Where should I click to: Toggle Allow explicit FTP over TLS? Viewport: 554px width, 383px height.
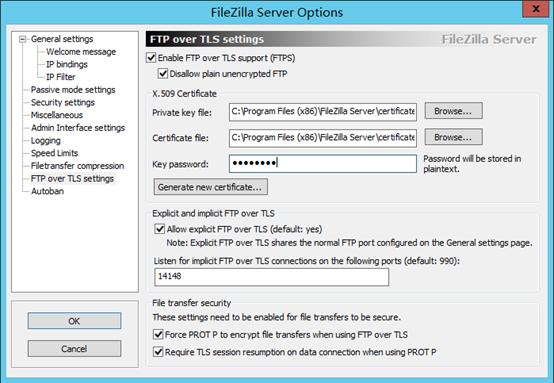(x=159, y=229)
